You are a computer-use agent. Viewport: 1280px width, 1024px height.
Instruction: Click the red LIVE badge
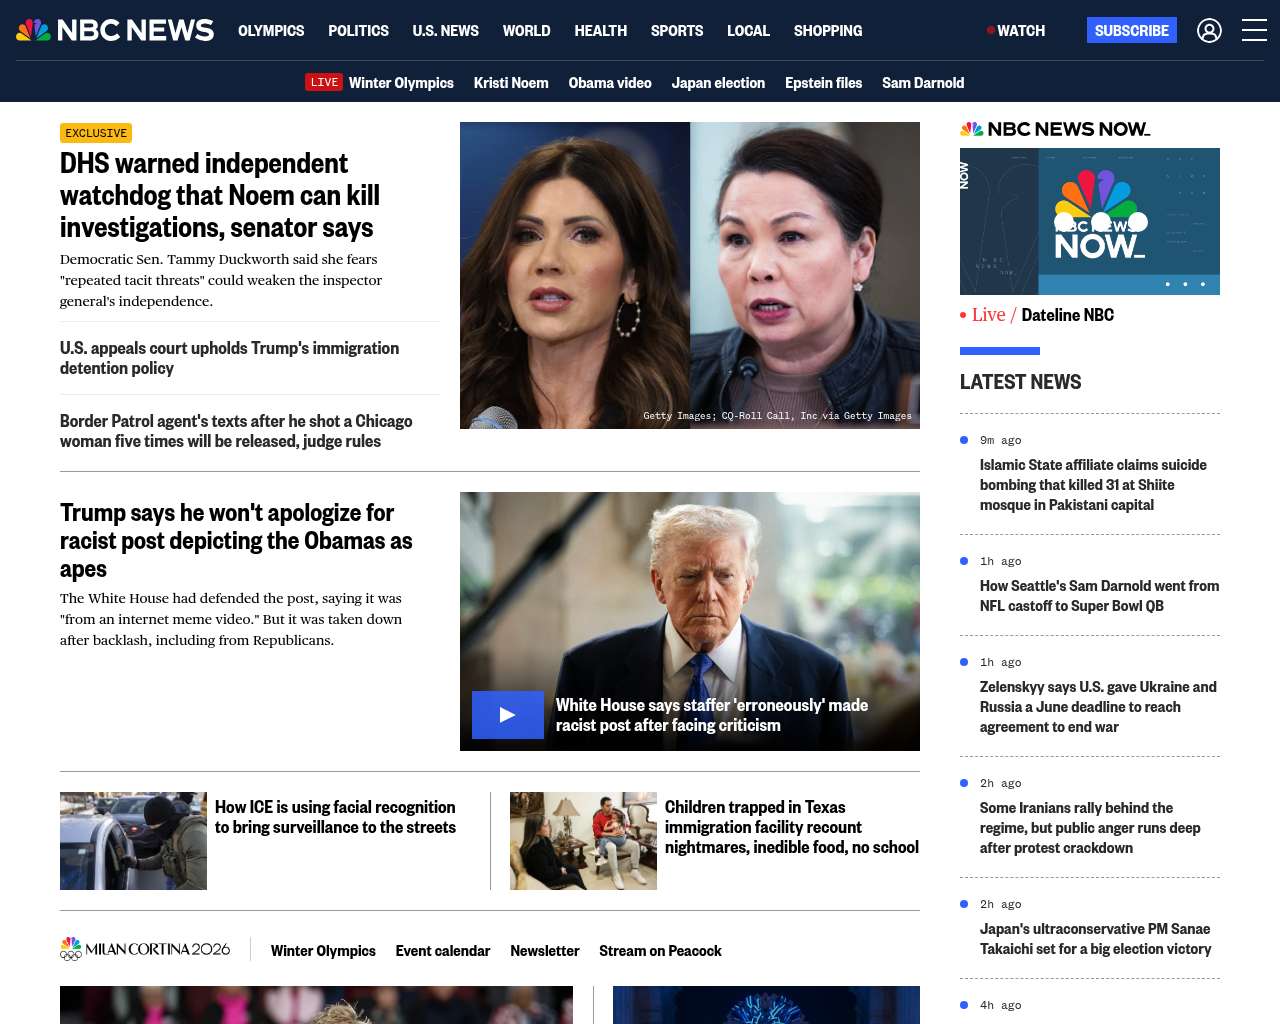click(x=324, y=82)
